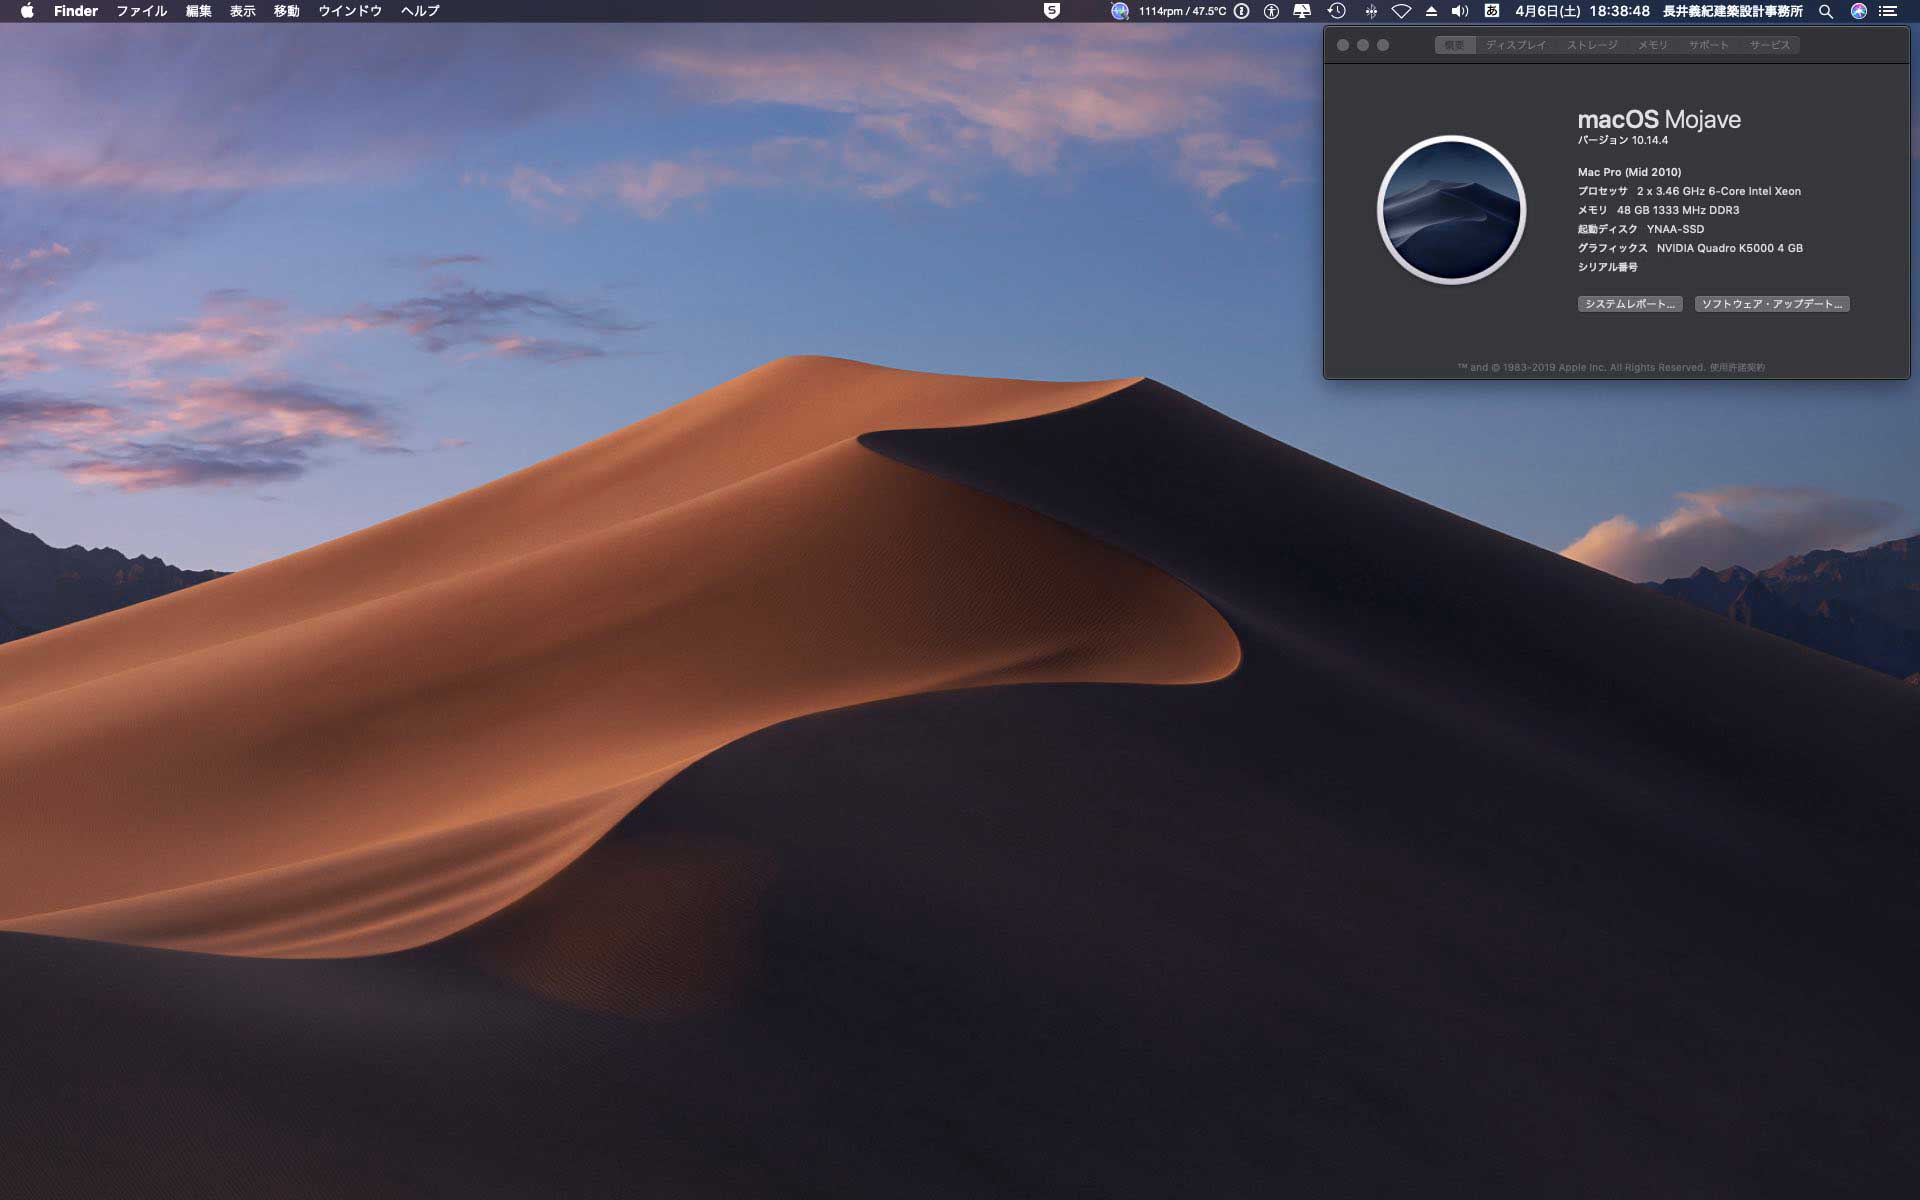Open the Japanese input source menu

1491,11
